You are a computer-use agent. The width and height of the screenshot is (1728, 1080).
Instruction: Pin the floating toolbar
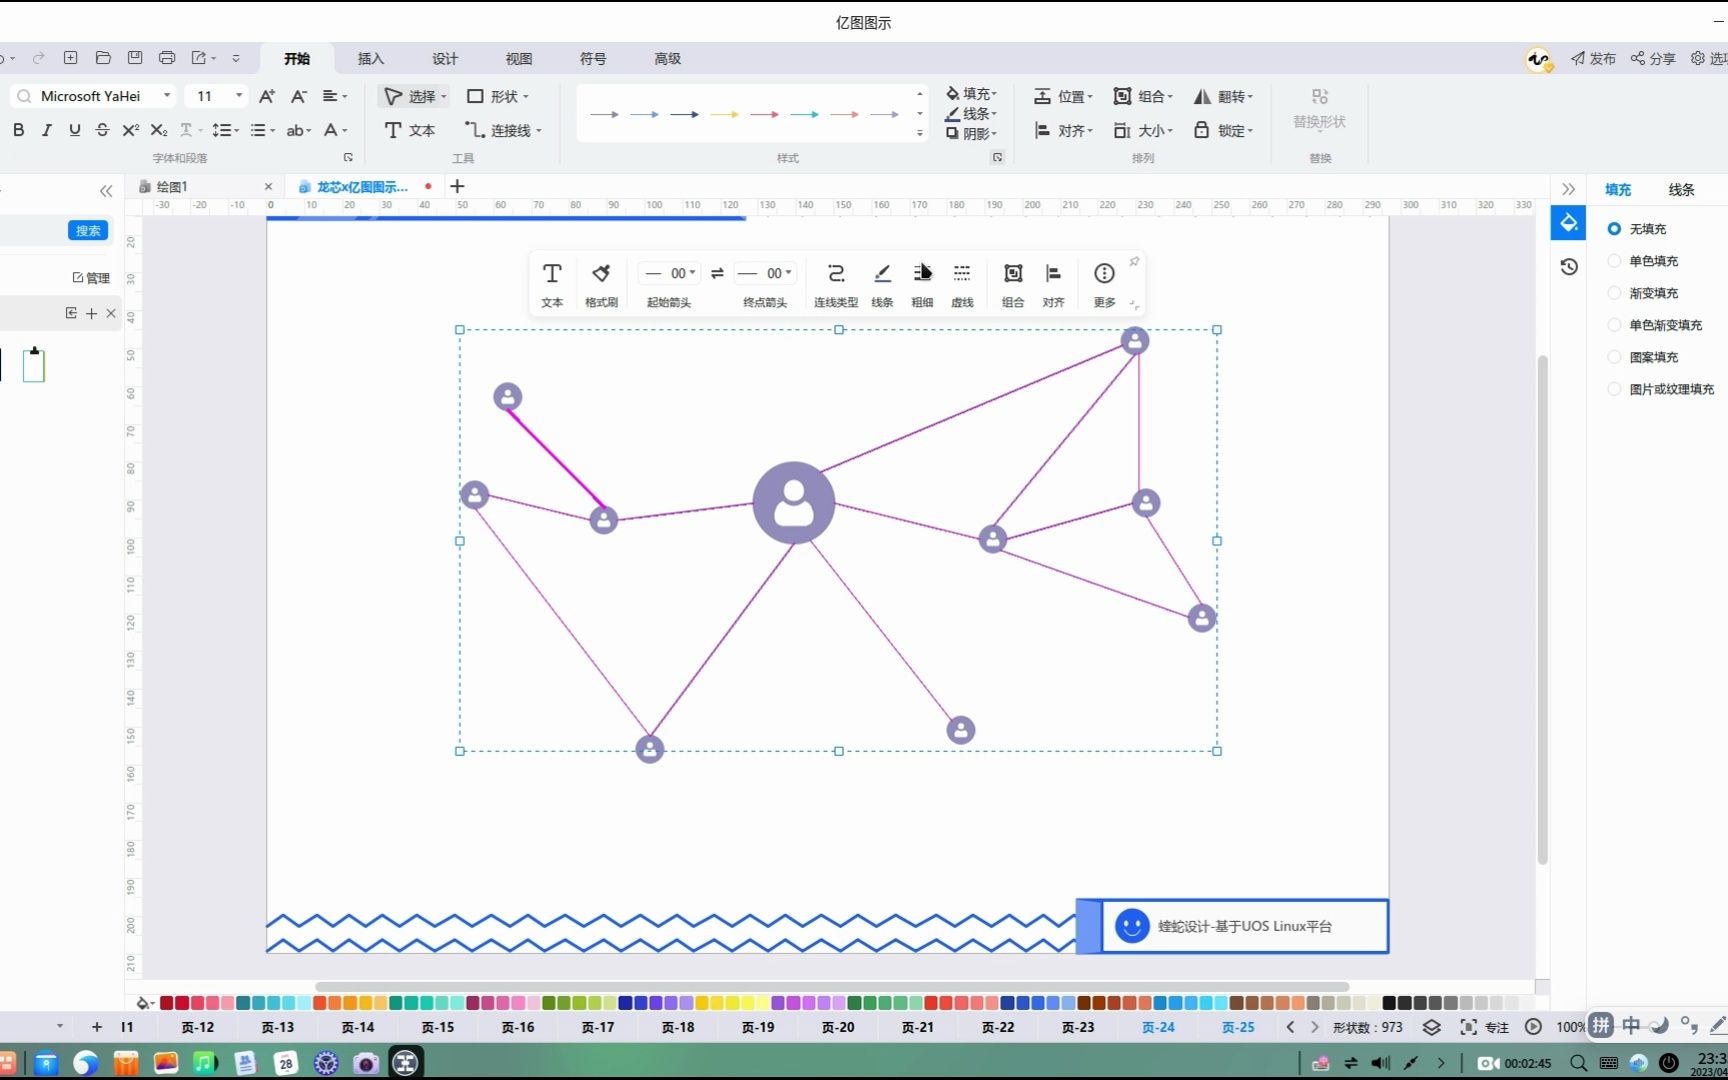tap(1134, 262)
